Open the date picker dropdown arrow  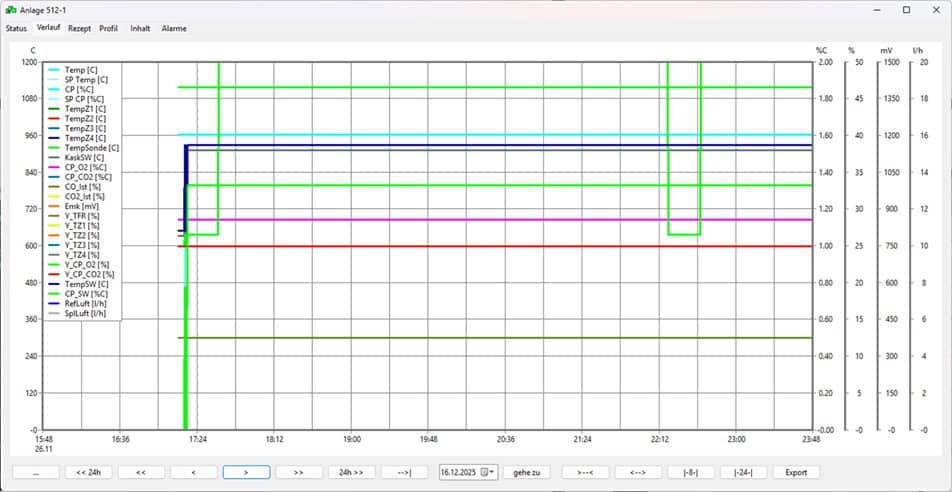click(x=491, y=472)
